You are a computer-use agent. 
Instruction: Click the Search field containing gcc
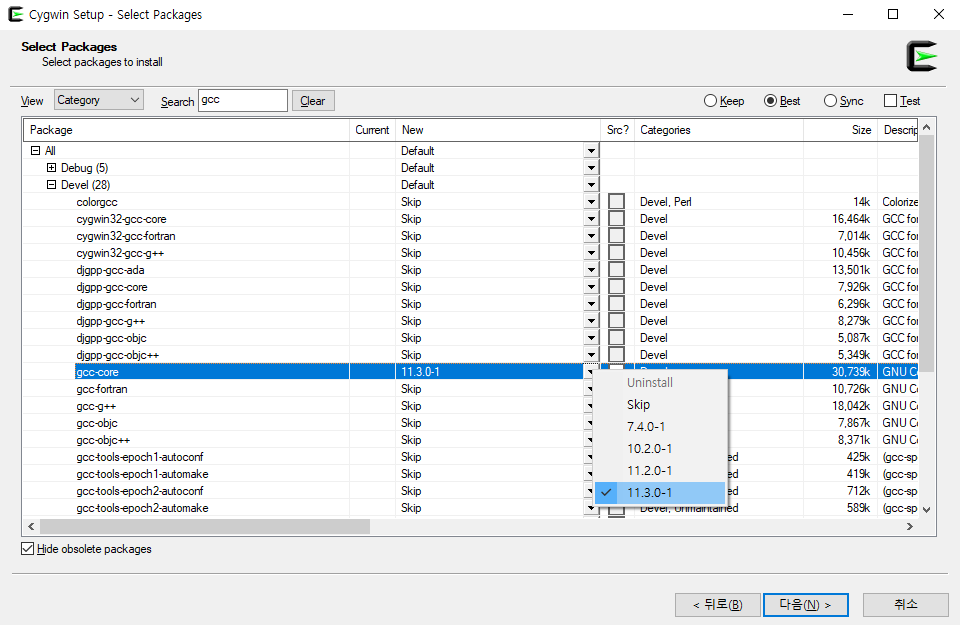point(243,100)
